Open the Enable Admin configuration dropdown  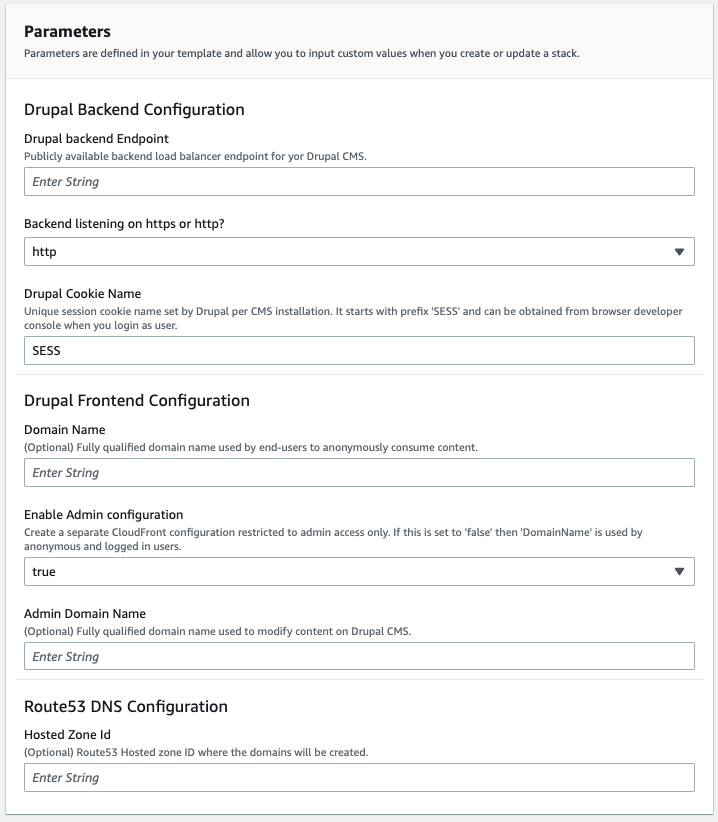pyautogui.click(x=358, y=572)
